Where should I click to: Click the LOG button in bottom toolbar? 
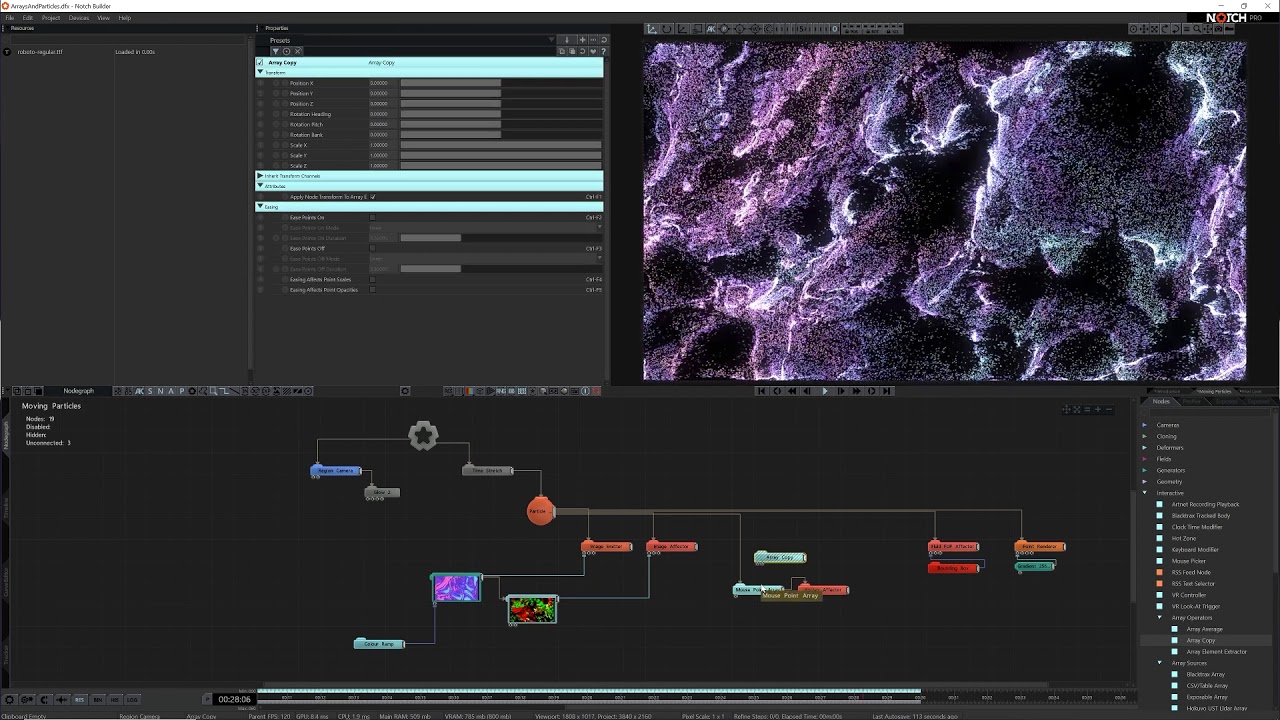click(132, 699)
